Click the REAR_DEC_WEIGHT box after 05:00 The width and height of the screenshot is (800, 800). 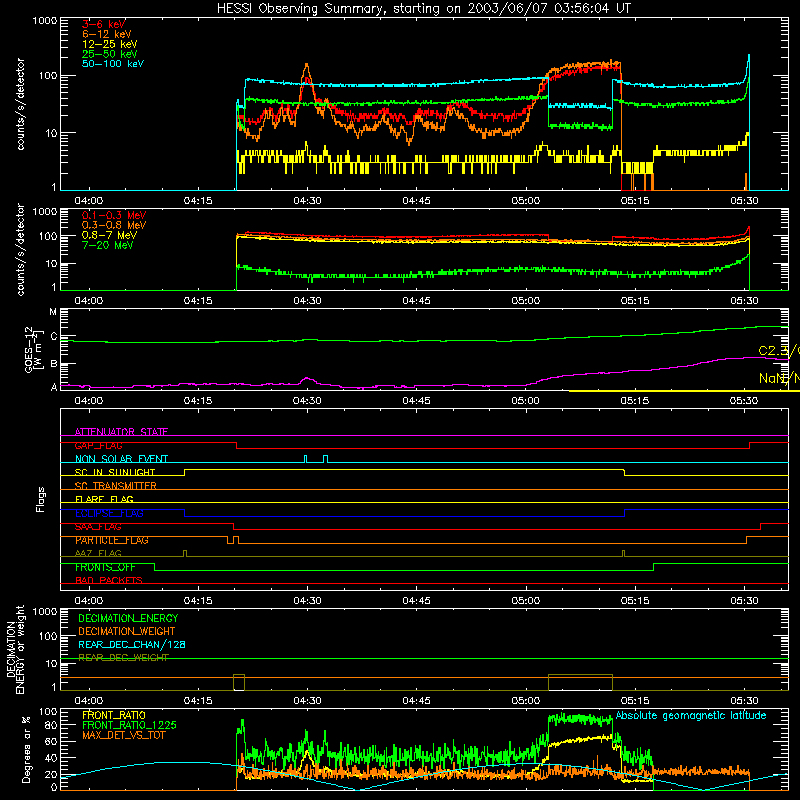(x=580, y=682)
